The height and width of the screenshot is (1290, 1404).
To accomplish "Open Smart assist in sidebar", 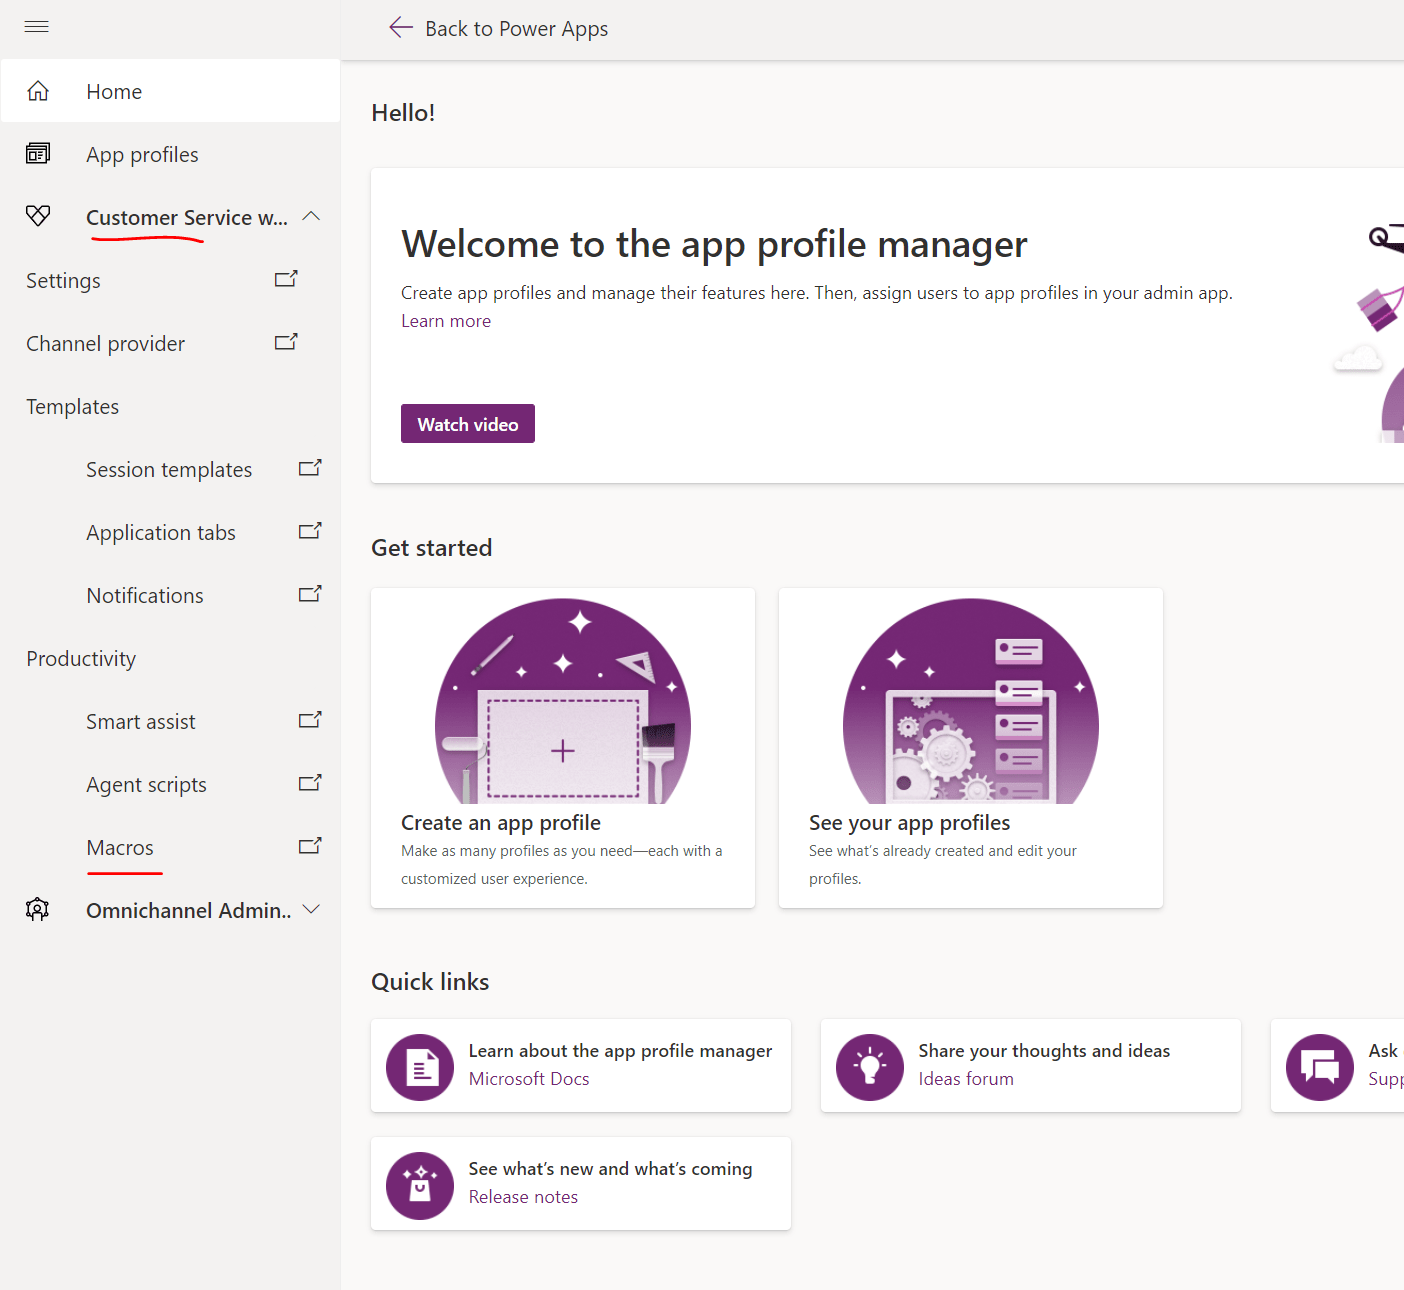I will pyautogui.click(x=141, y=721).
